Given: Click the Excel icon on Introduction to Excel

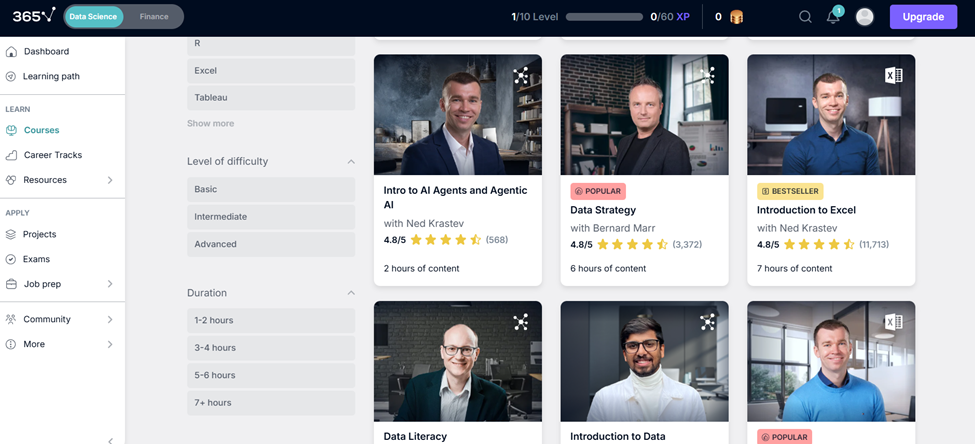Looking at the screenshot, I should click(x=894, y=75).
